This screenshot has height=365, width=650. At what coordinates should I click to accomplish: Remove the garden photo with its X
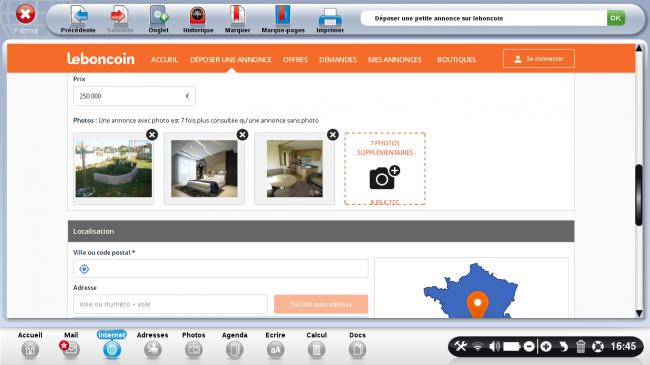coord(152,135)
